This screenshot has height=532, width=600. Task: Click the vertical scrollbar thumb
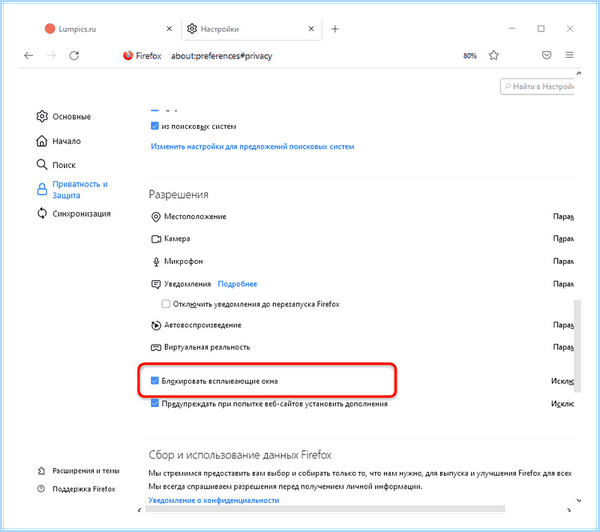coord(577,346)
